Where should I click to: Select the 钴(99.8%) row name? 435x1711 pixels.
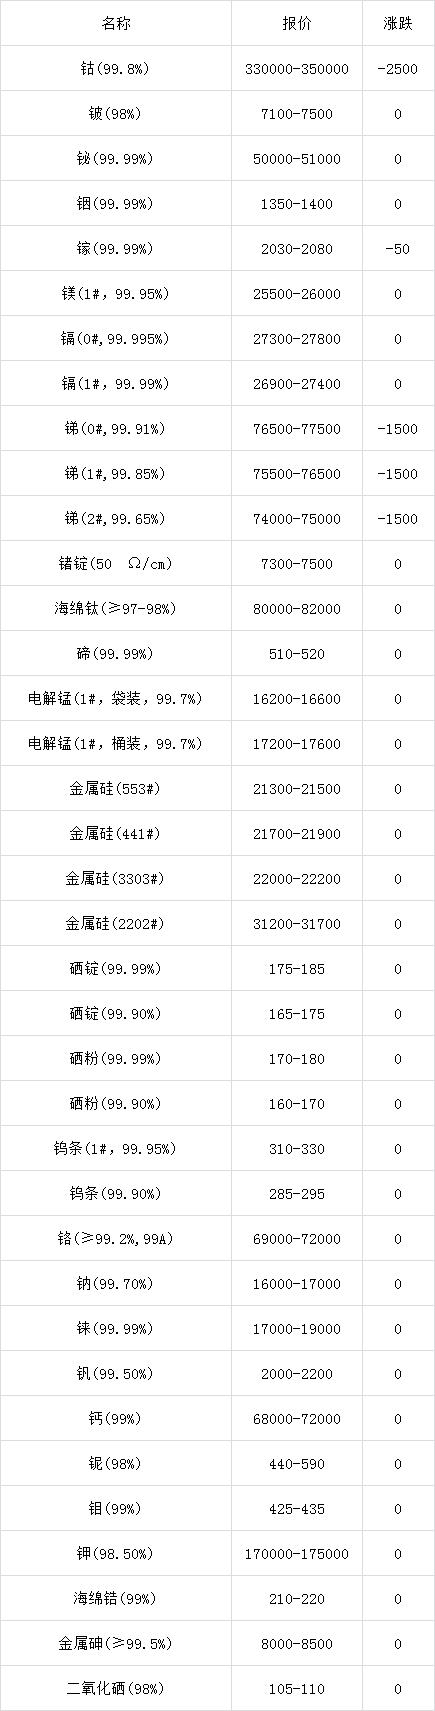116,69
